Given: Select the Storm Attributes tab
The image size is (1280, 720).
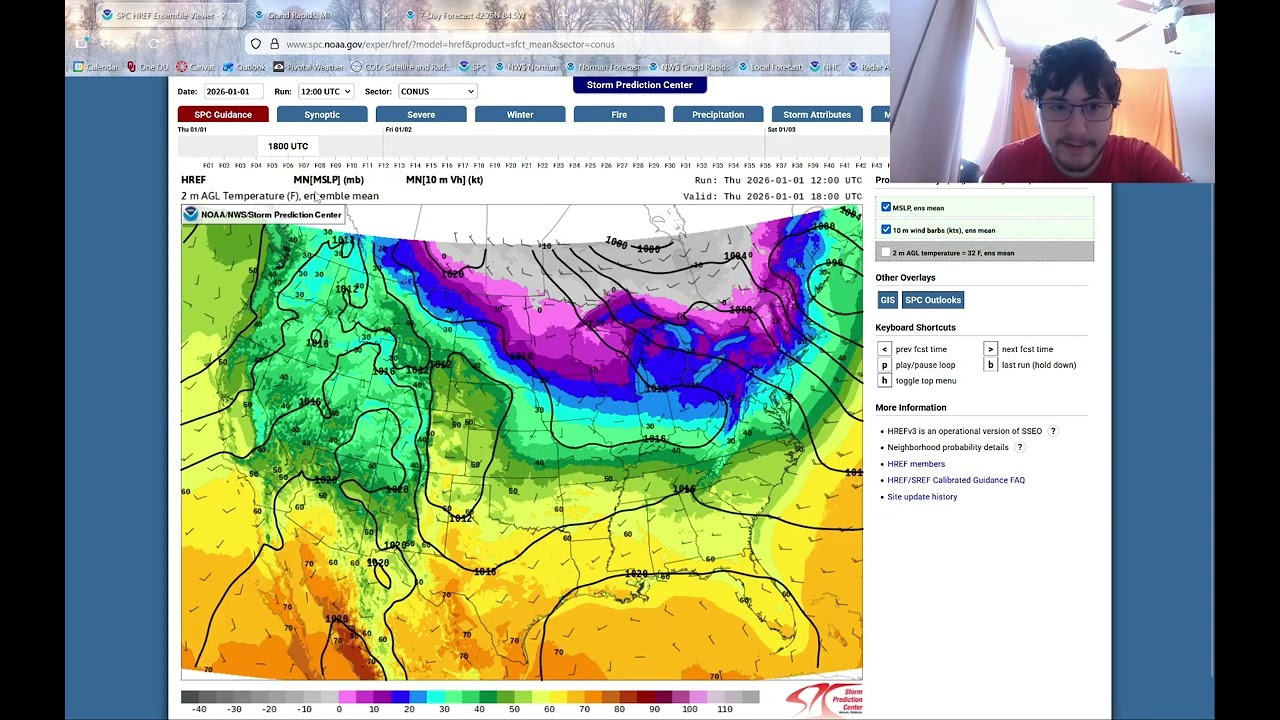Looking at the screenshot, I should [x=817, y=115].
